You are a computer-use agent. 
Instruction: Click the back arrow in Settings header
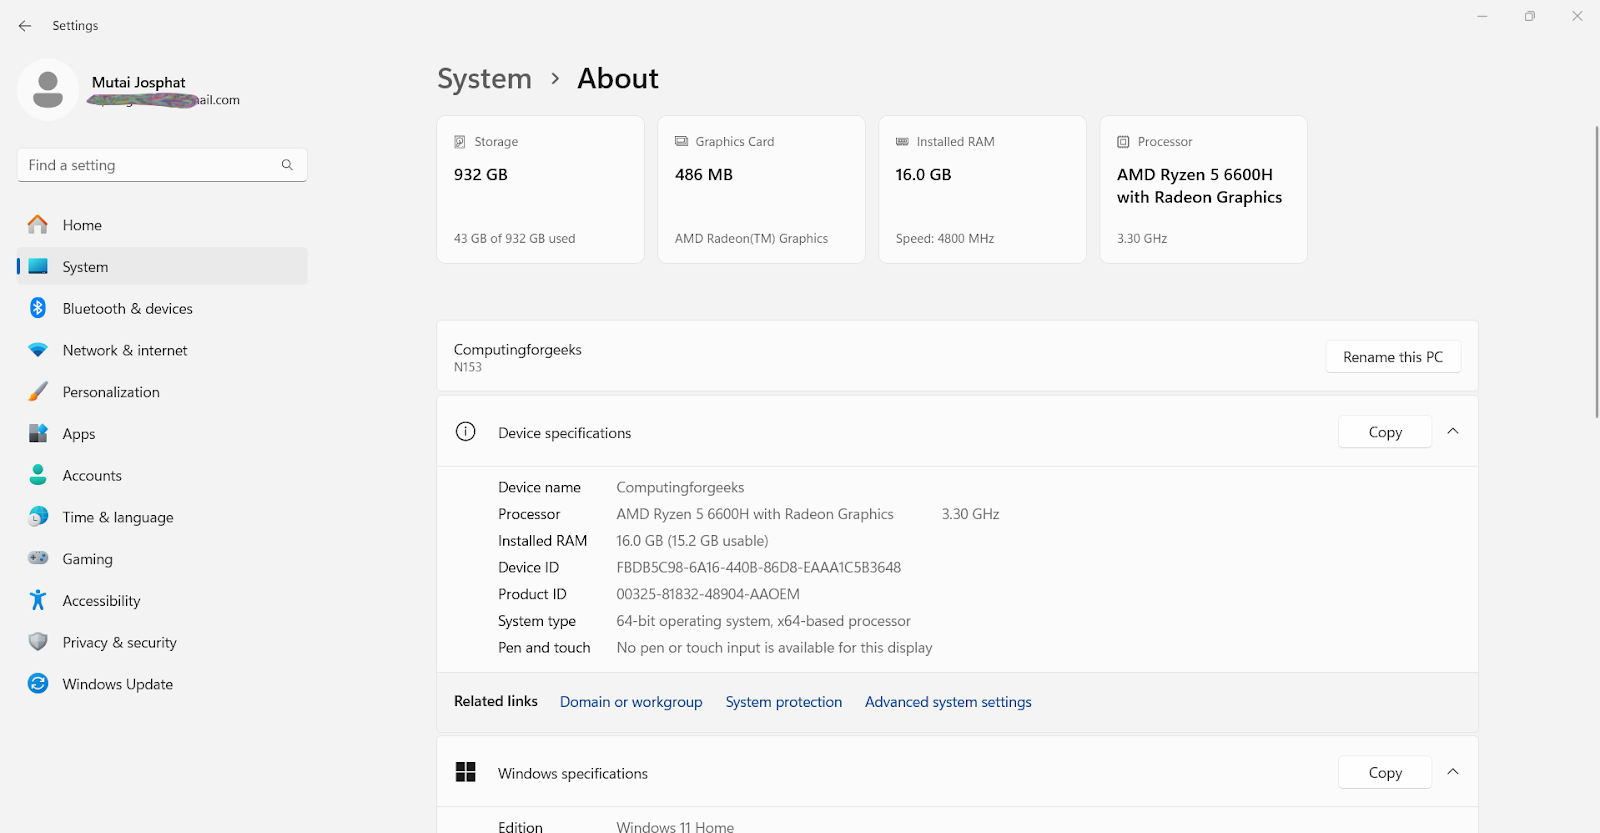25,26
